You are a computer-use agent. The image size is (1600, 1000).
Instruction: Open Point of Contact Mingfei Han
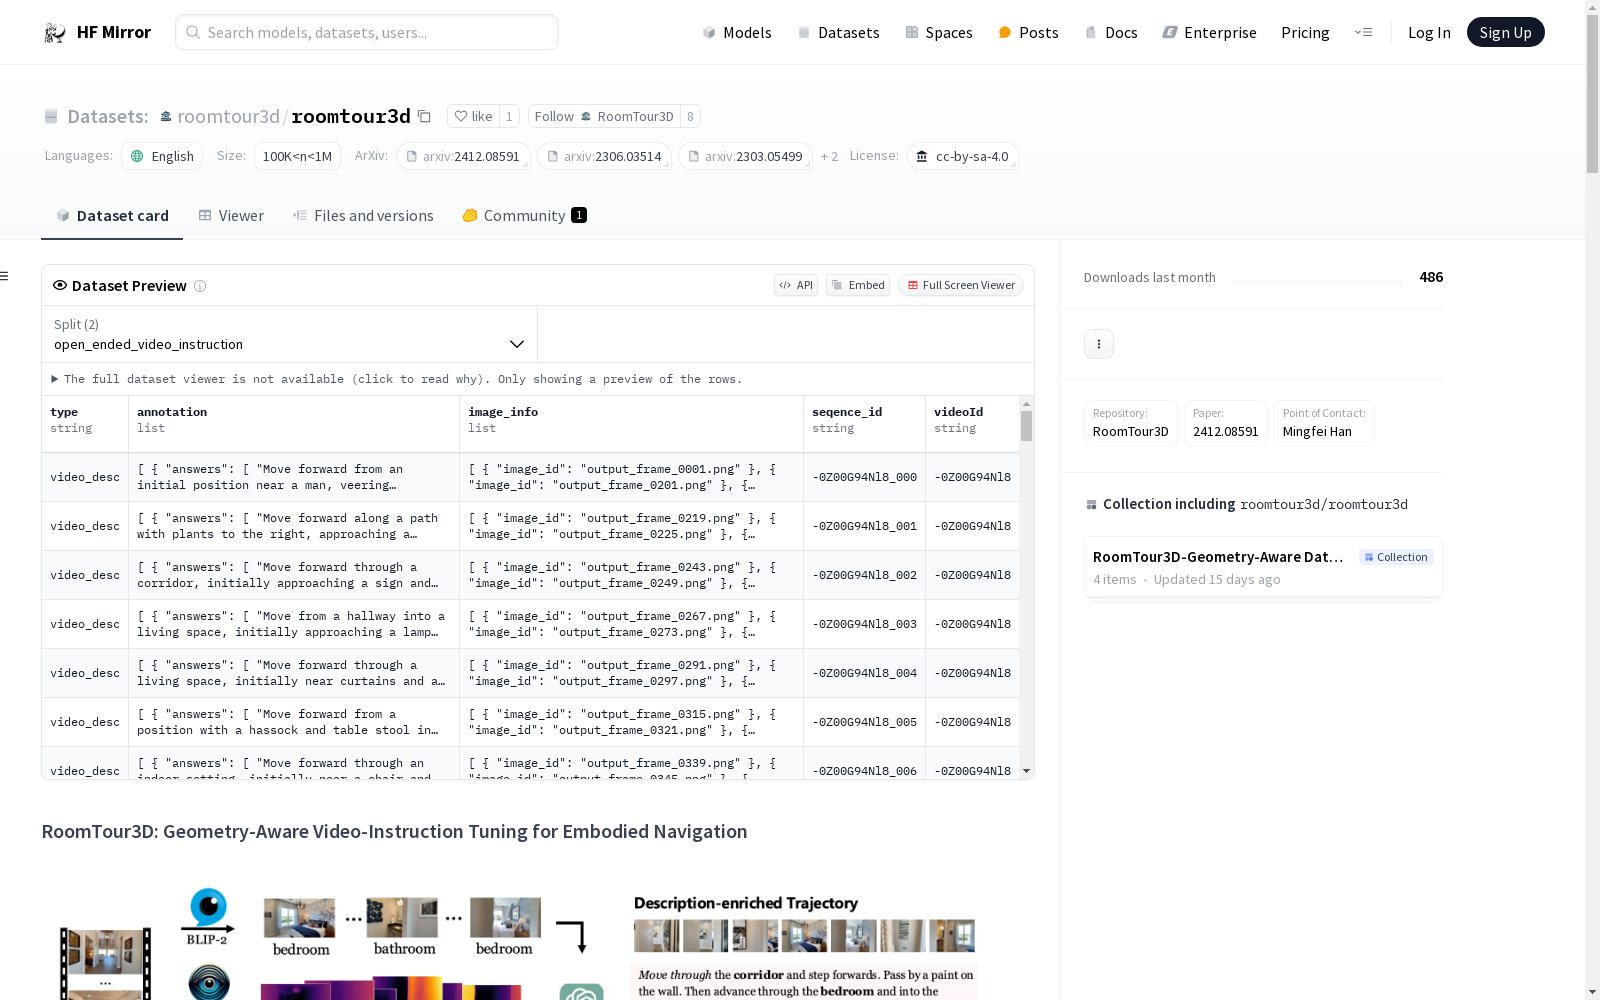(1324, 423)
